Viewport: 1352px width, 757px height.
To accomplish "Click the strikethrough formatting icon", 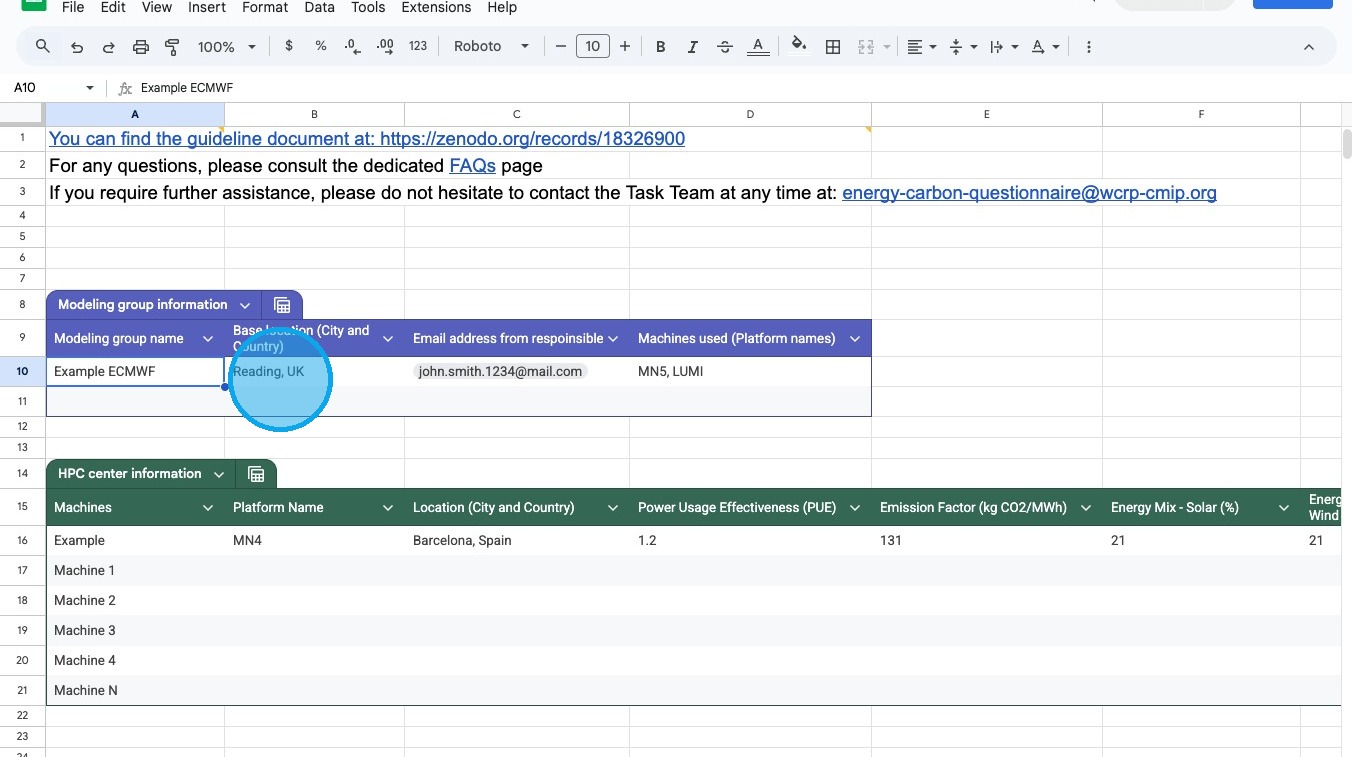I will [x=725, y=47].
